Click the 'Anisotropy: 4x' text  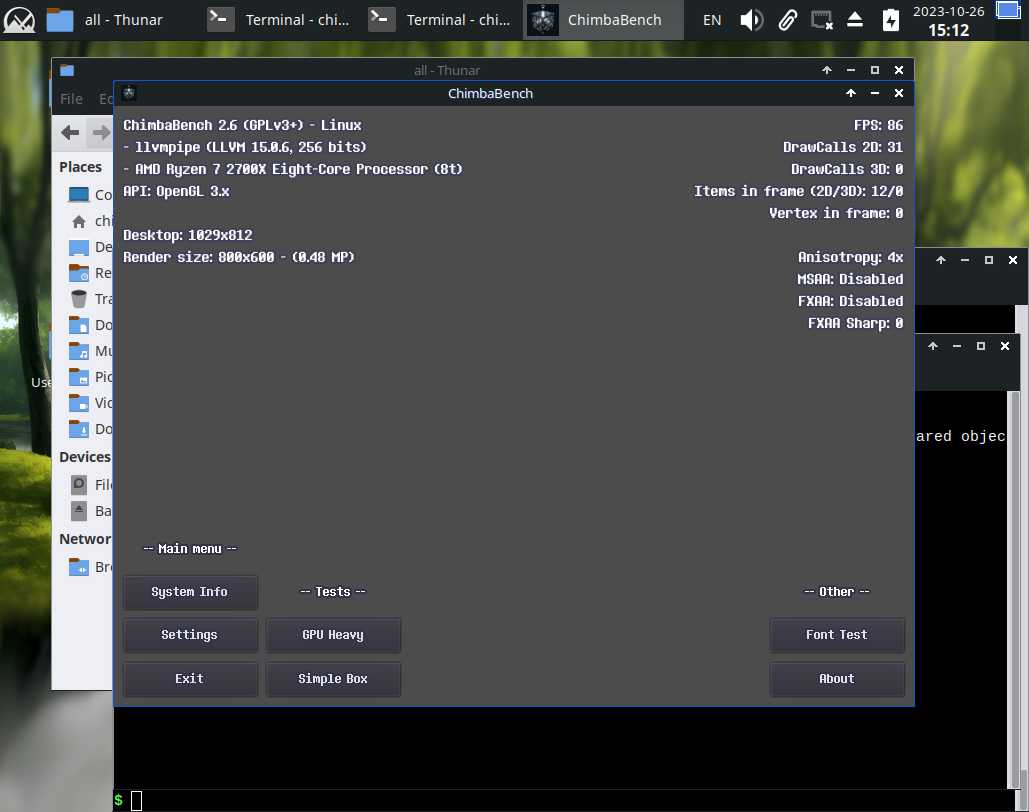850,257
